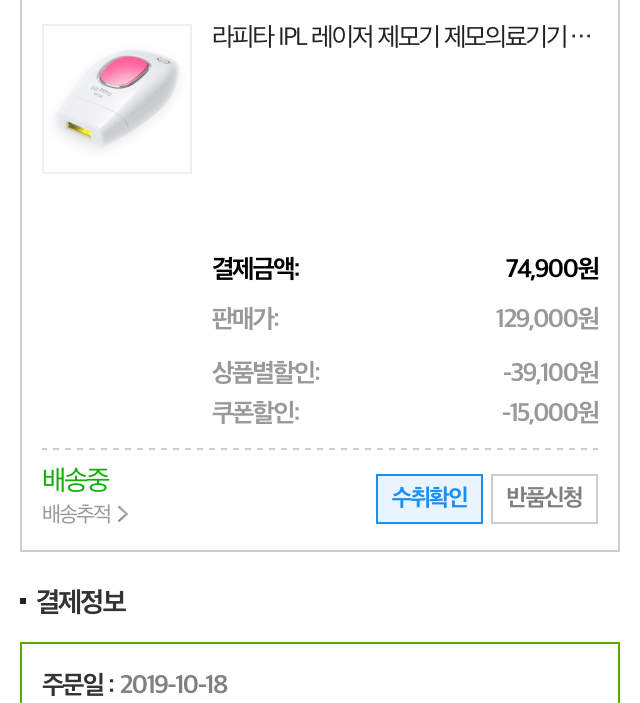Open the 라피타 IPL 레이저 제모기 product title
This screenshot has width=640, height=703.
point(390,38)
